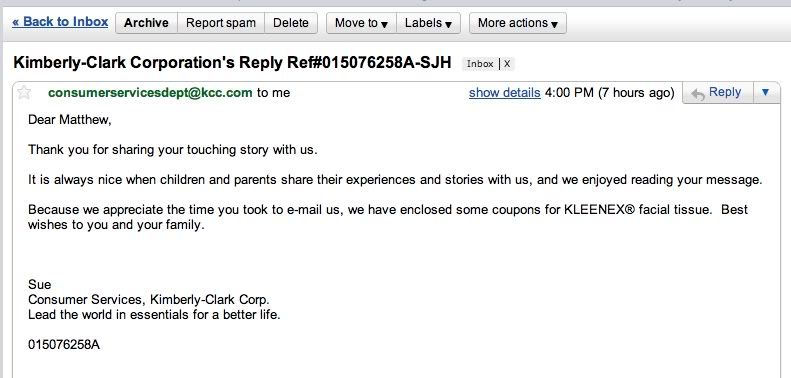Star this Kimberly-Clark message
791x378 pixels.
pyautogui.click(x=23, y=93)
